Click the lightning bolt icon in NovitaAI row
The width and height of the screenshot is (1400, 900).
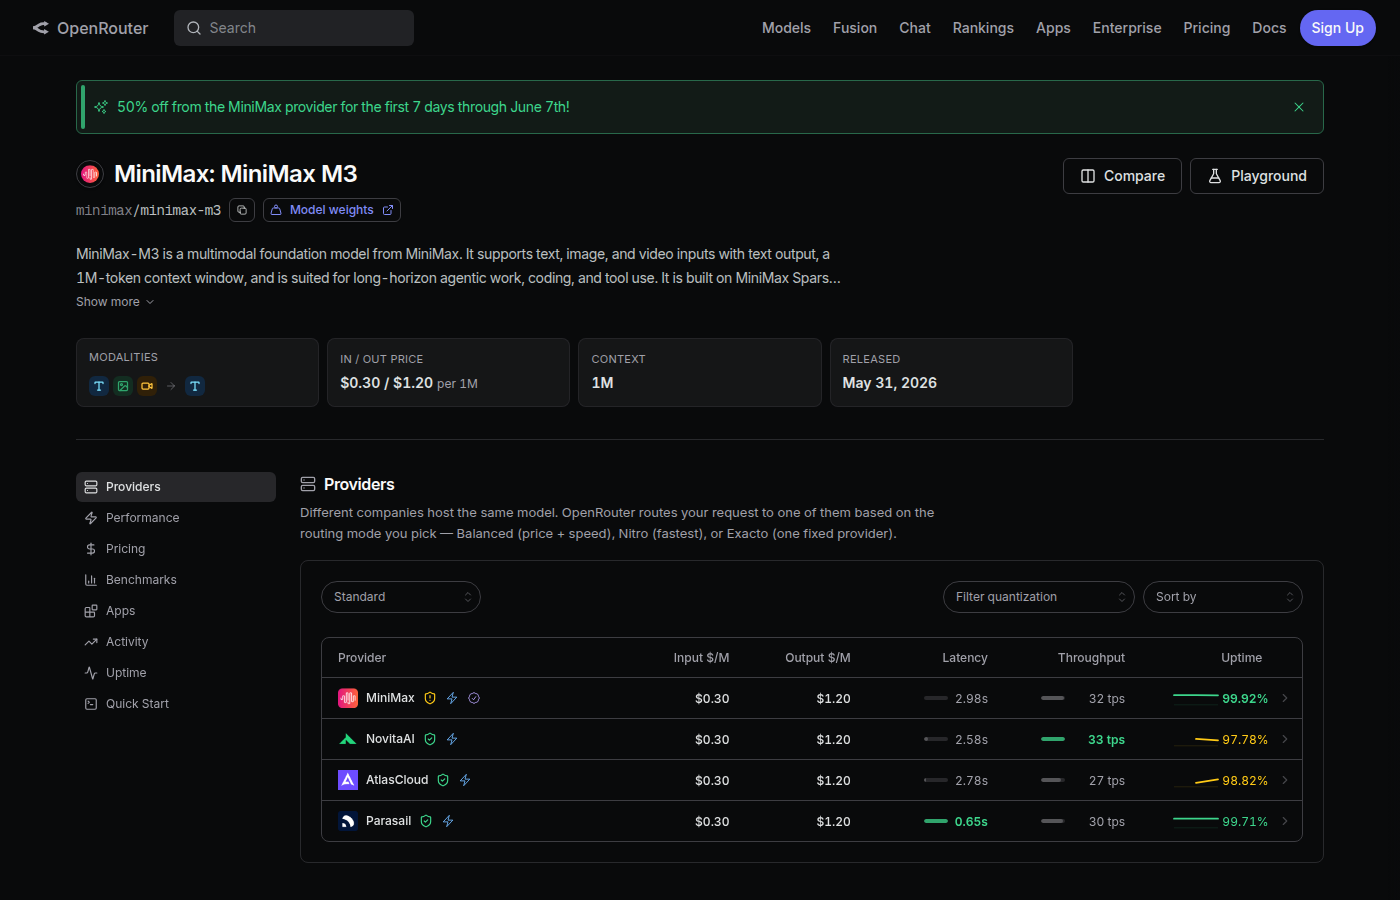(452, 739)
